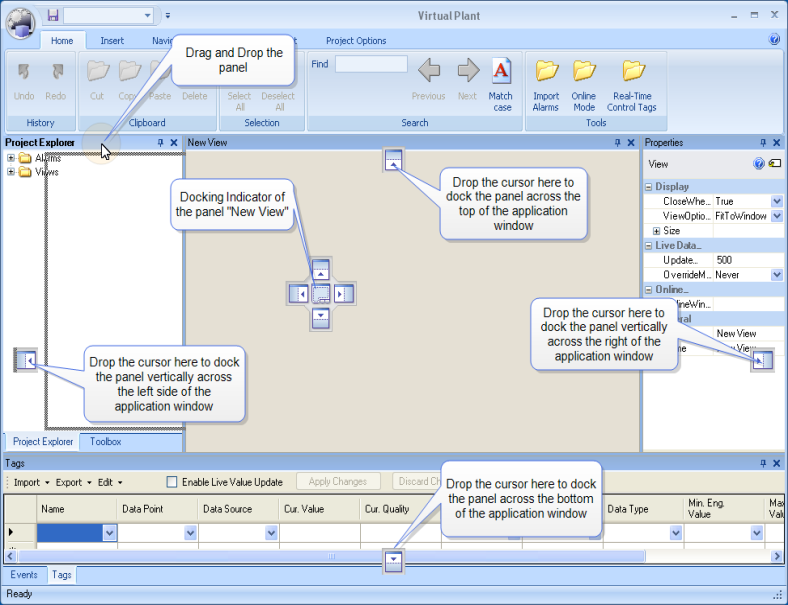The width and height of the screenshot is (788, 605).
Task: Open the Project Options ribbon tab
Action: pos(356,41)
